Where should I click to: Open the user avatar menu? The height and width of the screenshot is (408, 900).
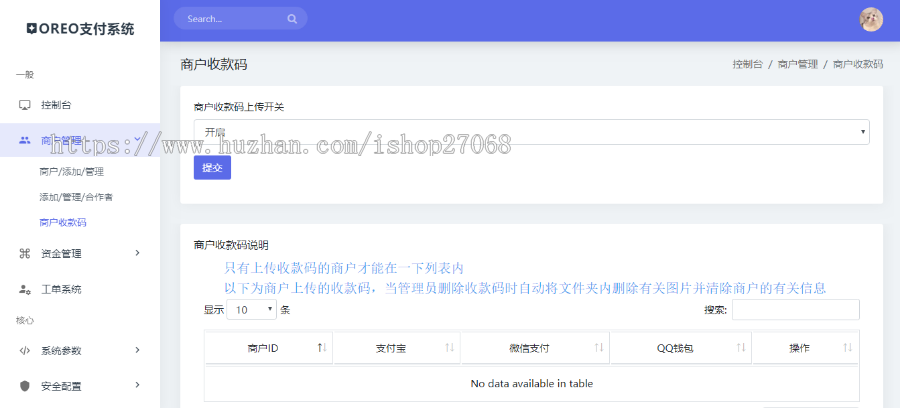[871, 20]
